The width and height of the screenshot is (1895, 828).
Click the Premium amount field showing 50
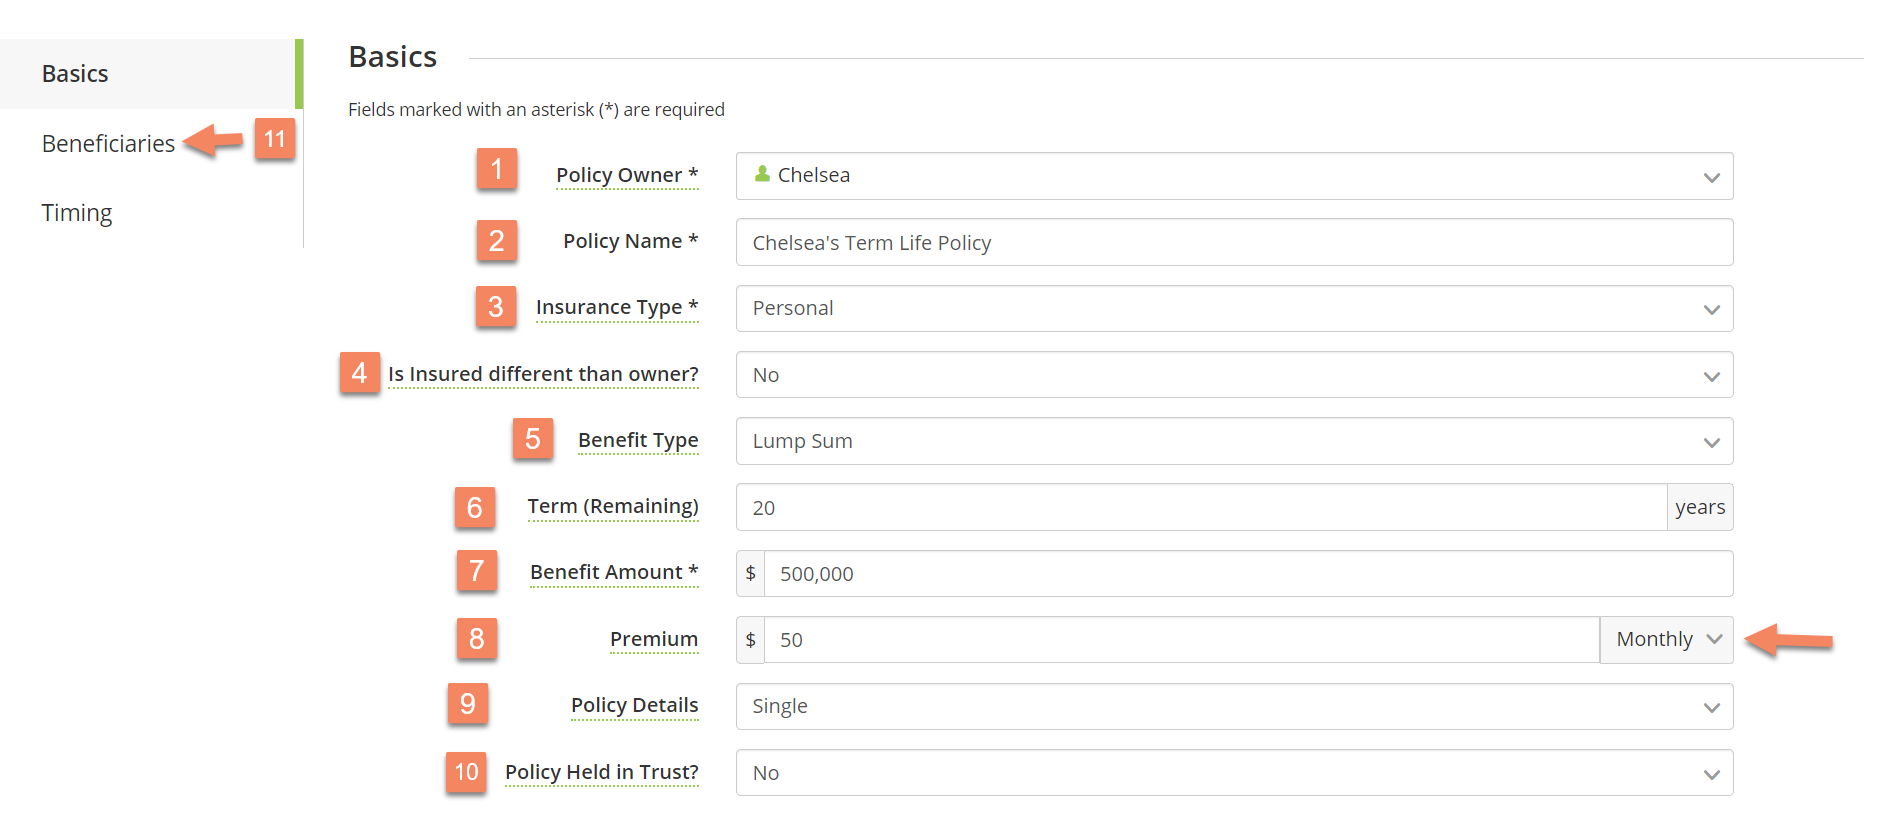tap(1182, 640)
